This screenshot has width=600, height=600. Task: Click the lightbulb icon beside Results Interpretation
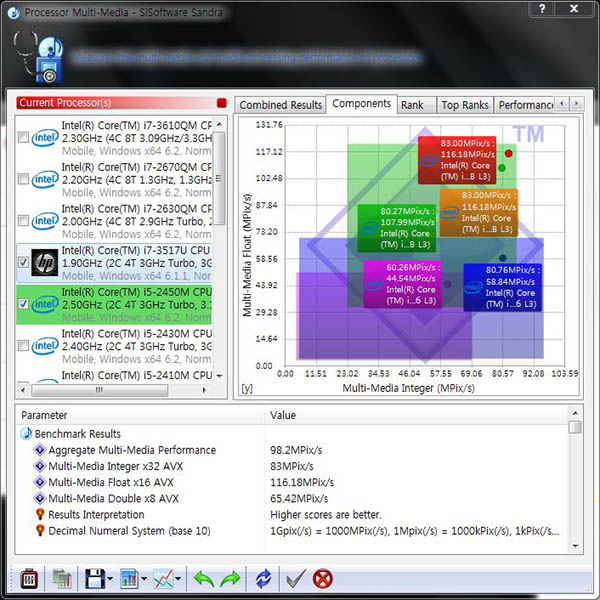point(40,514)
